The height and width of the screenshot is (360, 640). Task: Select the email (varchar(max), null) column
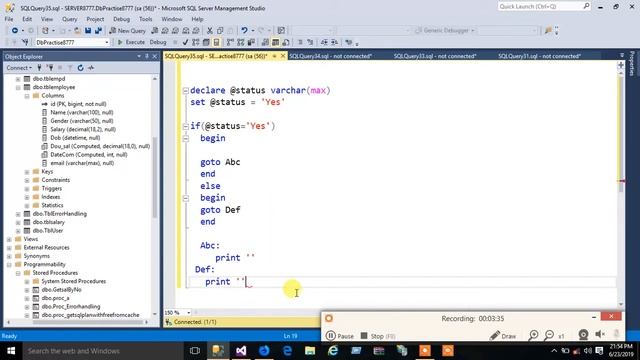[x=82, y=163]
